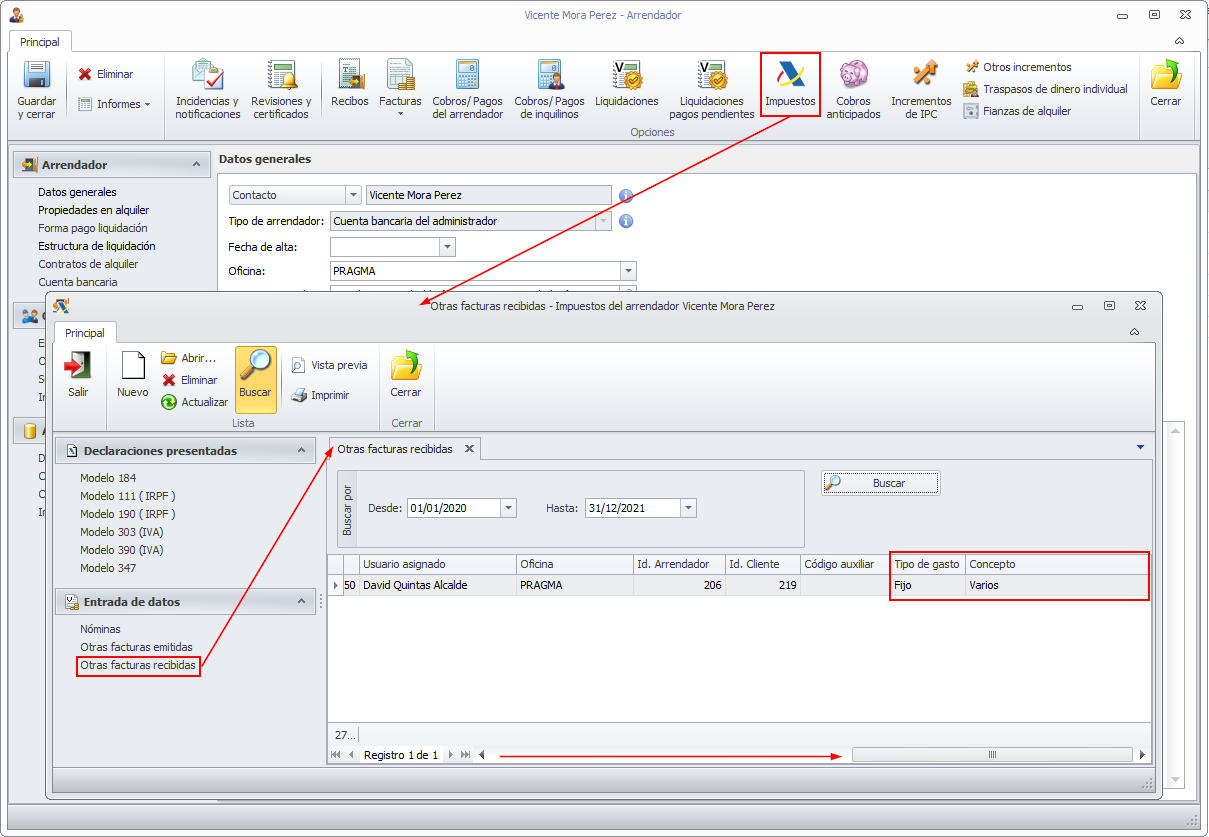Screen dimensions: 1209x837
Task: Open the Contacto dropdown
Action: [353, 195]
